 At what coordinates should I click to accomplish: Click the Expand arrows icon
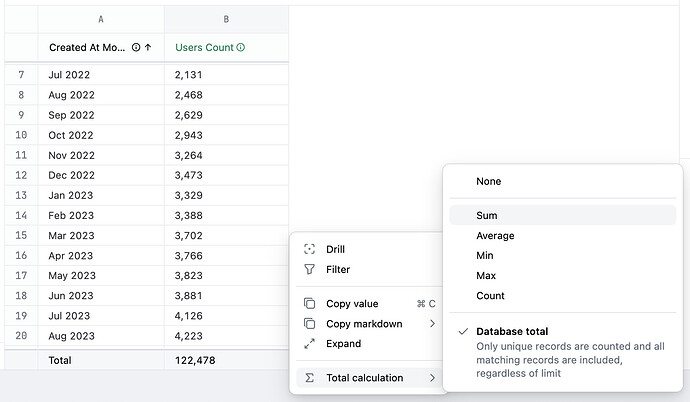pyautogui.click(x=309, y=344)
